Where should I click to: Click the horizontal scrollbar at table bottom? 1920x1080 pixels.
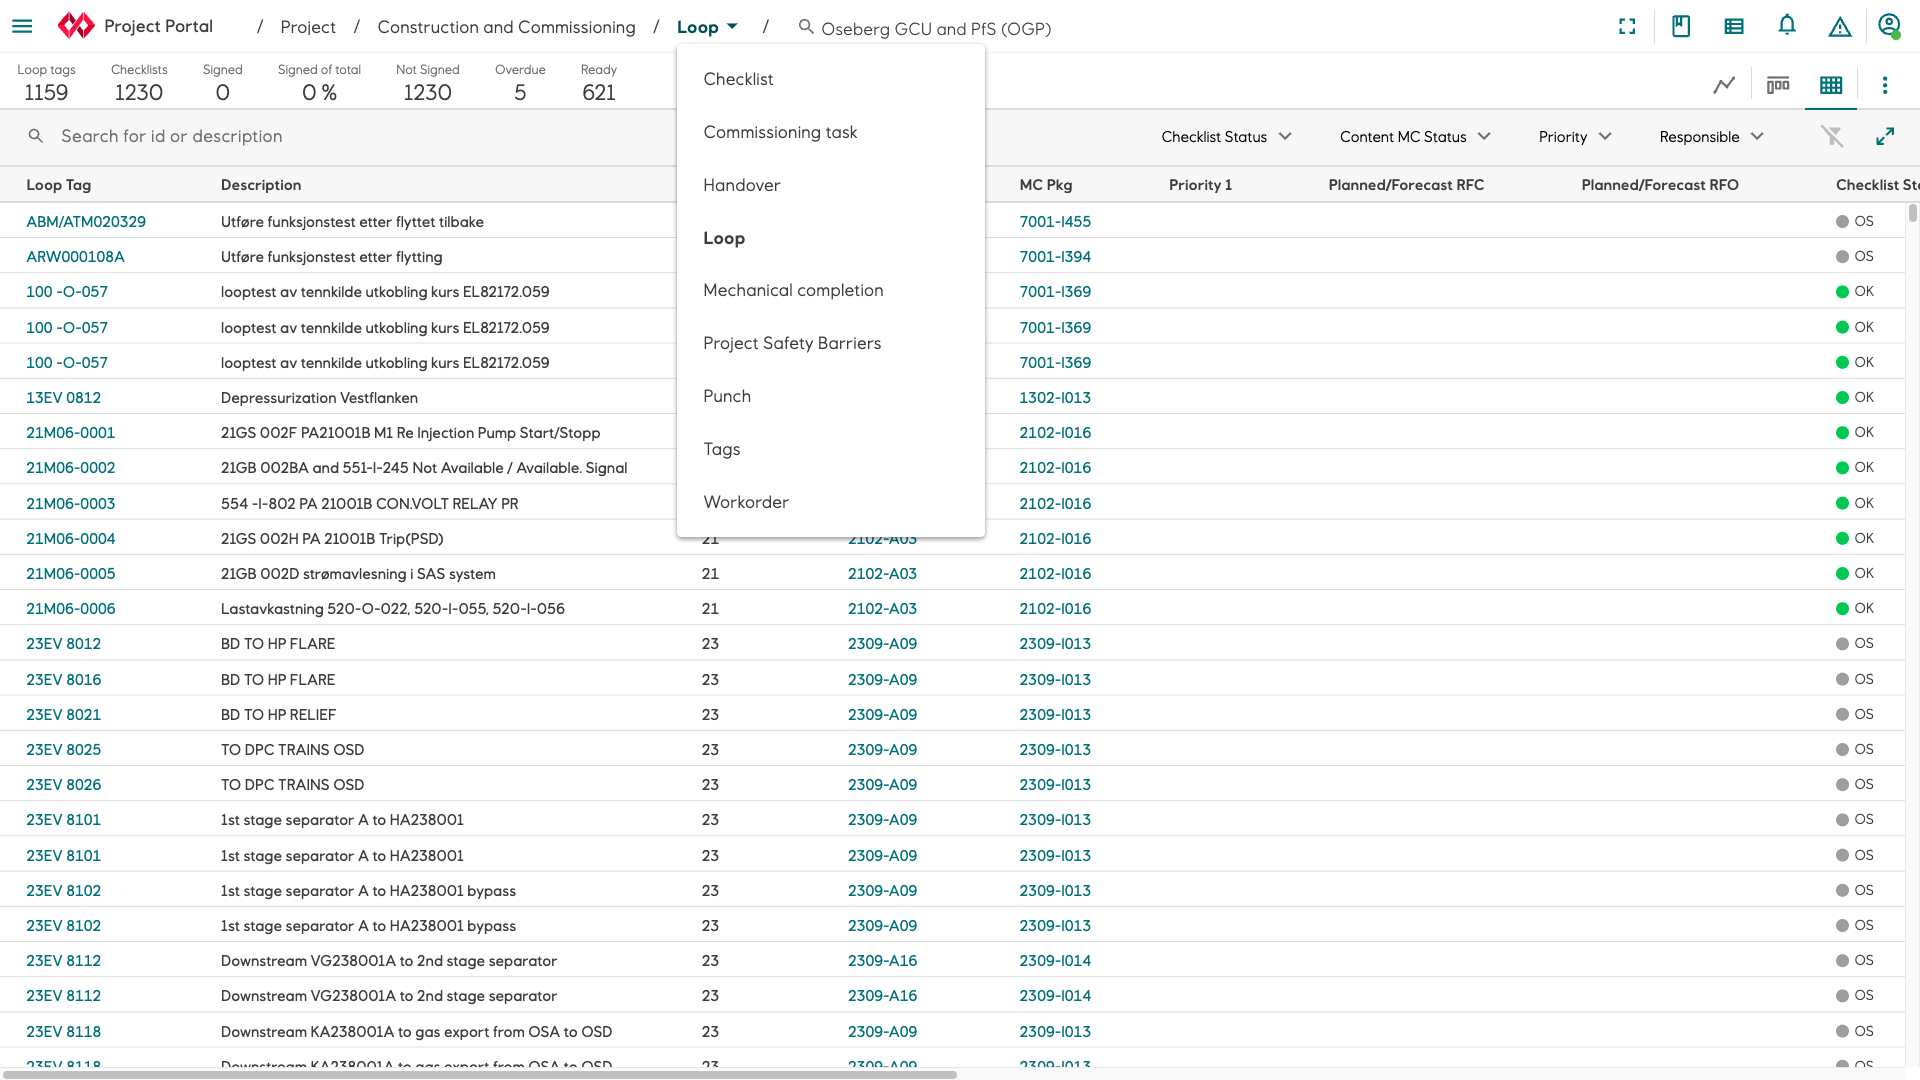click(x=479, y=1075)
